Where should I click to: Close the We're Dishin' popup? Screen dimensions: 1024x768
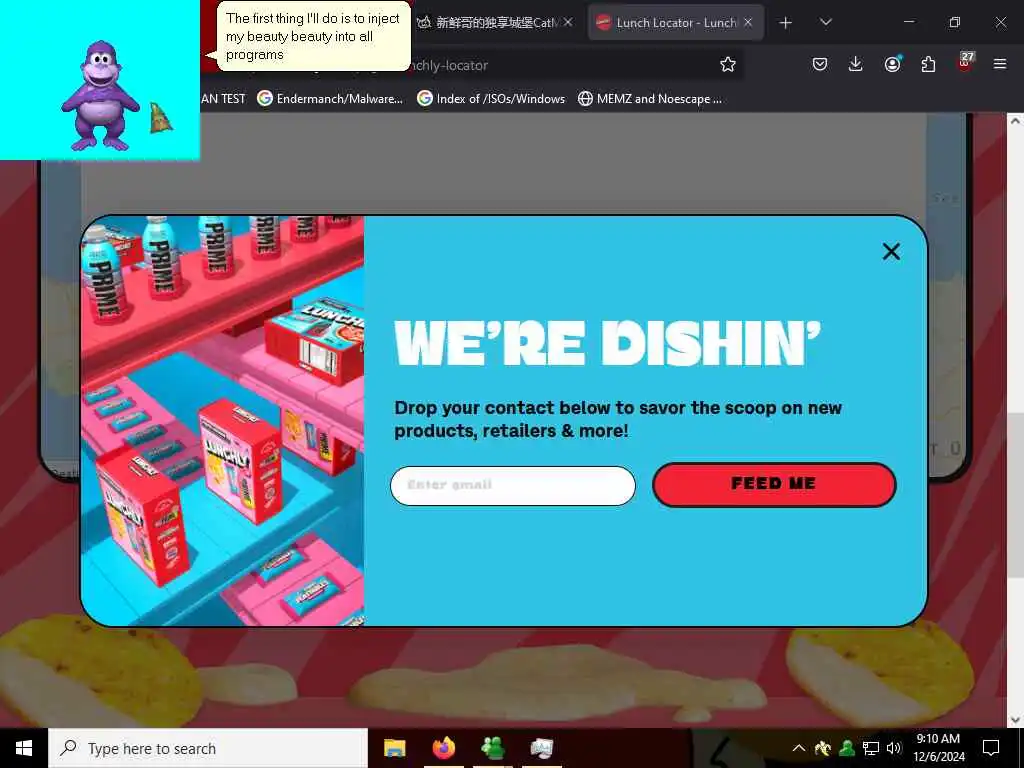click(891, 251)
